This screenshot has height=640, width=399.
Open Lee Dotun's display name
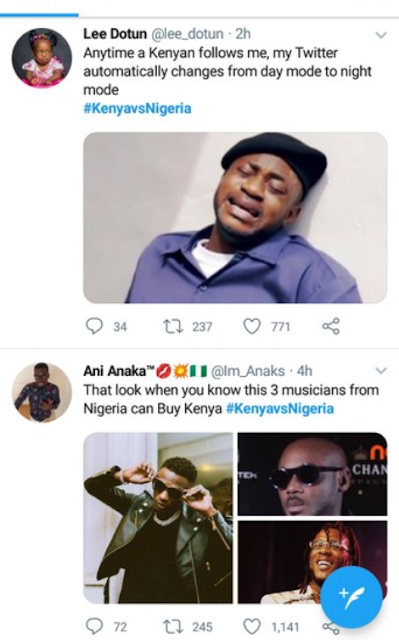[115, 34]
